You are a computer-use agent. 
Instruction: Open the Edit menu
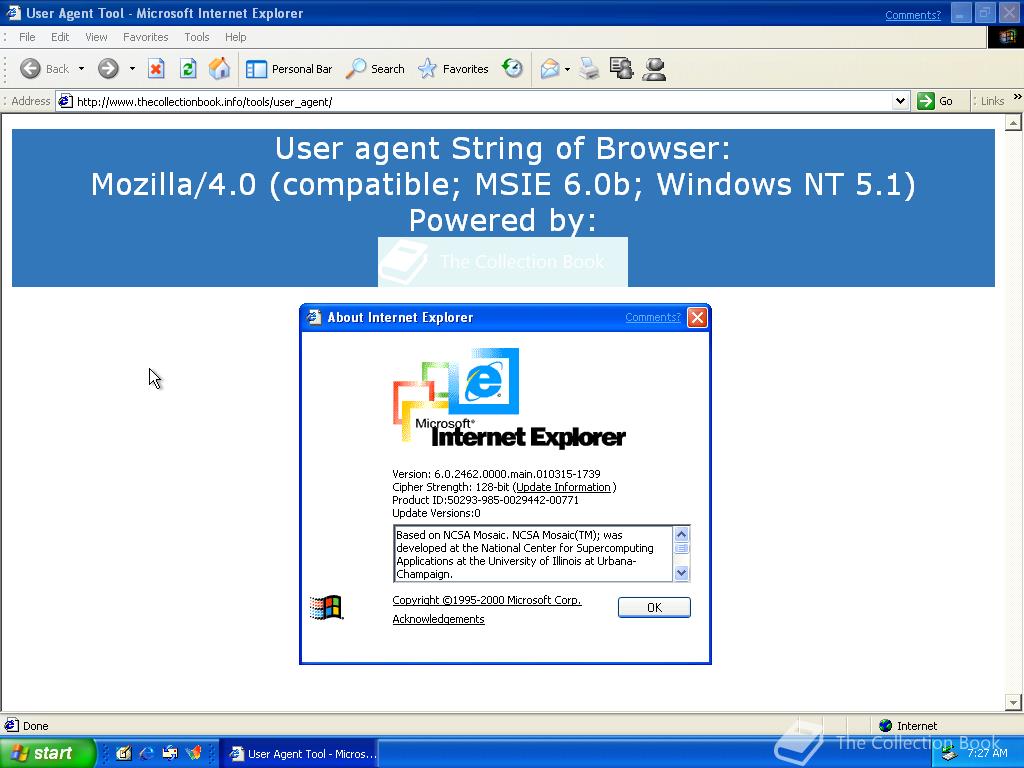[60, 37]
